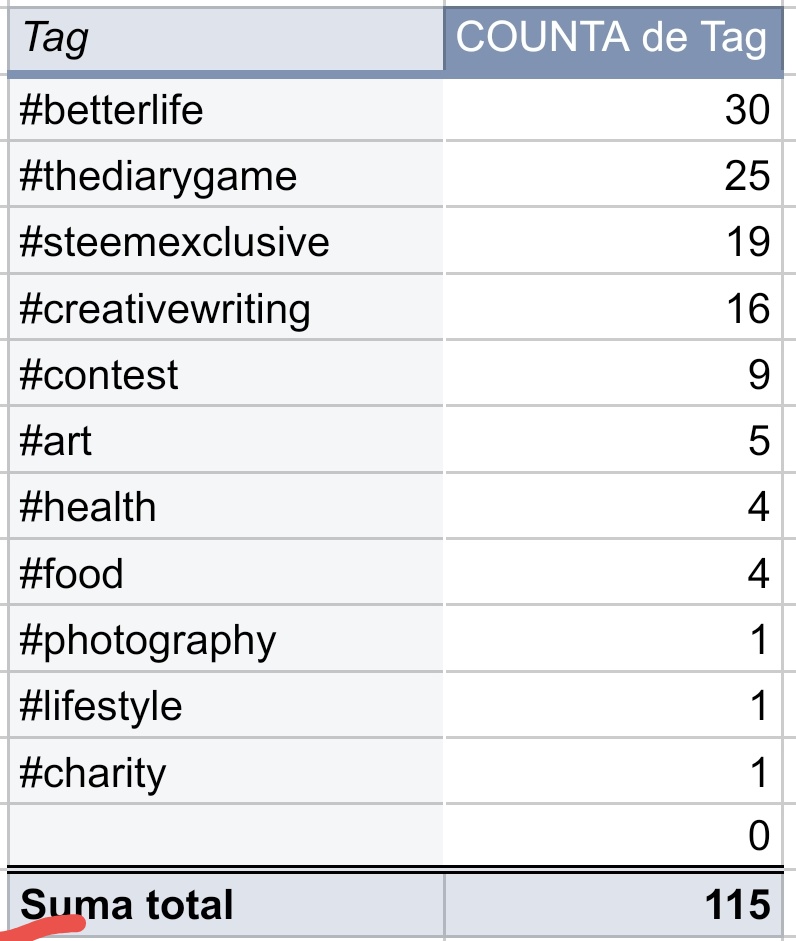The width and height of the screenshot is (796, 941).
Task: Select the #food cell
Action: coord(225,574)
